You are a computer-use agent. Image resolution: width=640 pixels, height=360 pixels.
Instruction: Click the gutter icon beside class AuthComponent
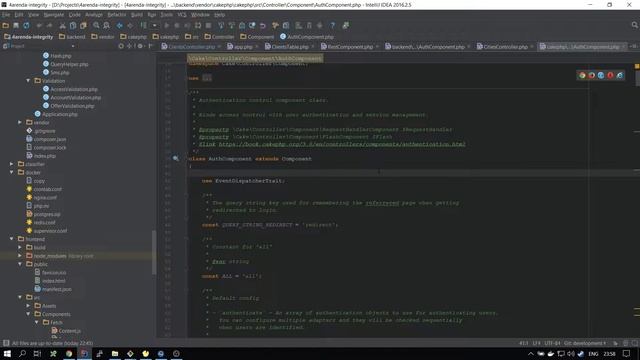pyautogui.click(x=176, y=158)
